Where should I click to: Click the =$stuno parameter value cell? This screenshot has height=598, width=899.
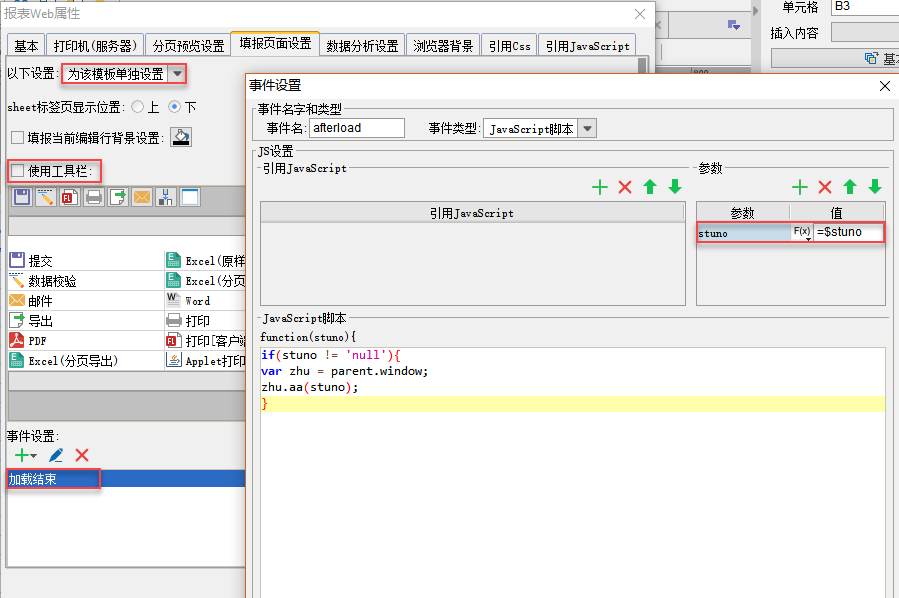849,232
